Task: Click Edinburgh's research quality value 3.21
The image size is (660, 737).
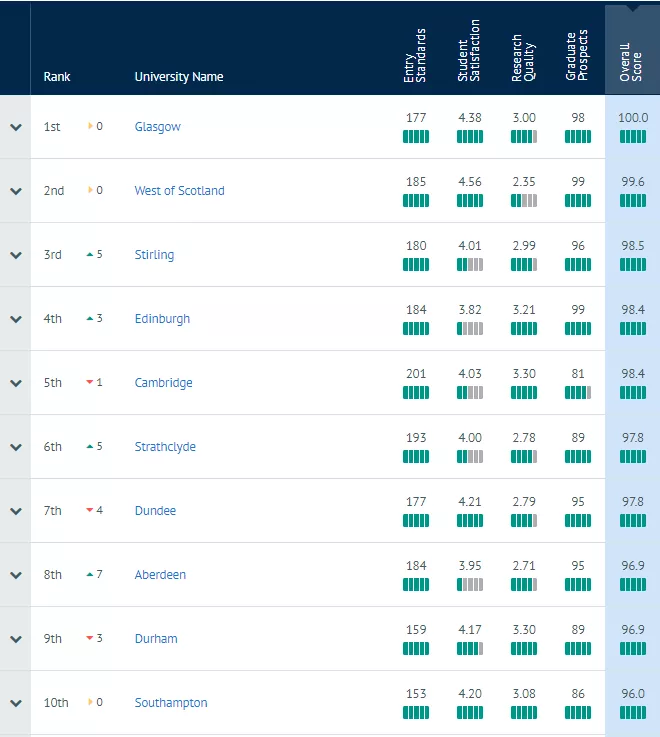Action: pyautogui.click(x=524, y=310)
